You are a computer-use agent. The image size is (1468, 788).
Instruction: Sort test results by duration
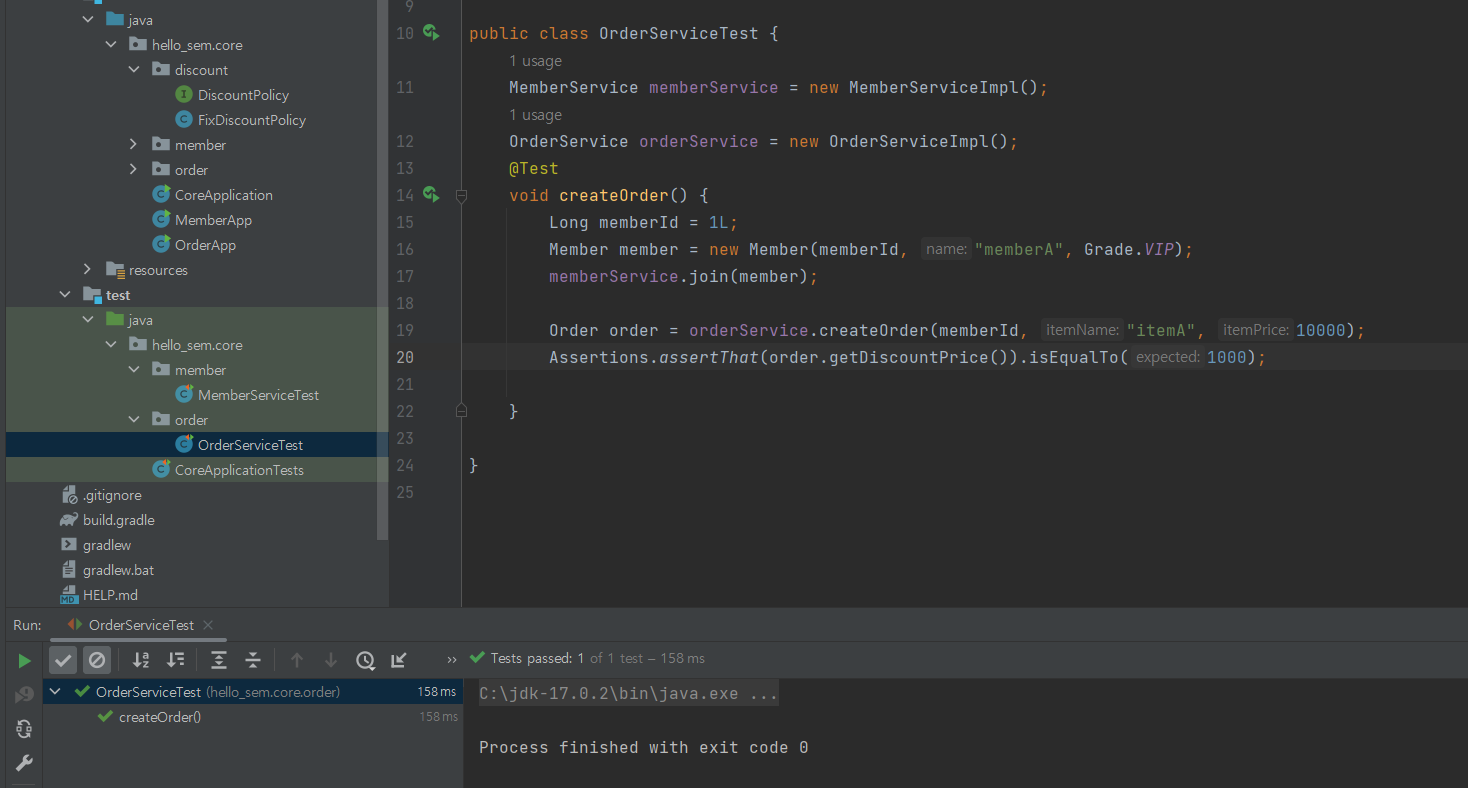coord(175,660)
